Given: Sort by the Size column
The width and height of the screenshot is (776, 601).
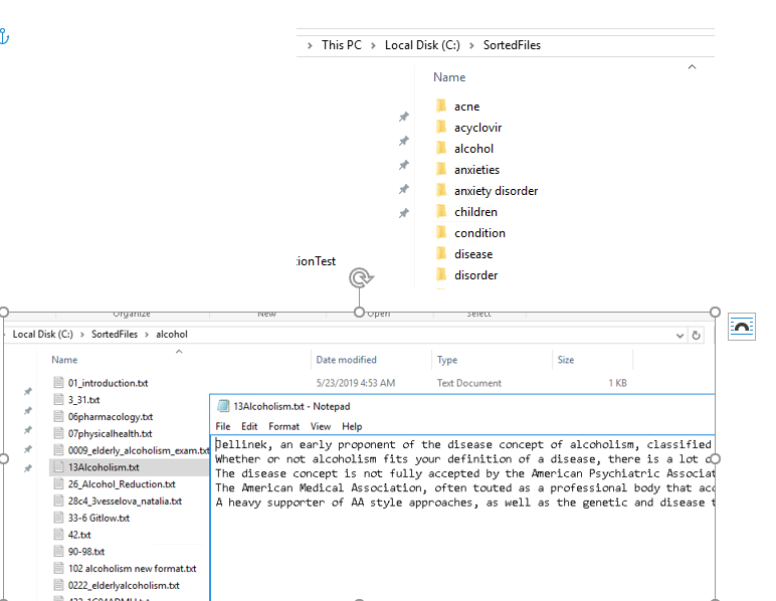Looking at the screenshot, I should click(566, 360).
